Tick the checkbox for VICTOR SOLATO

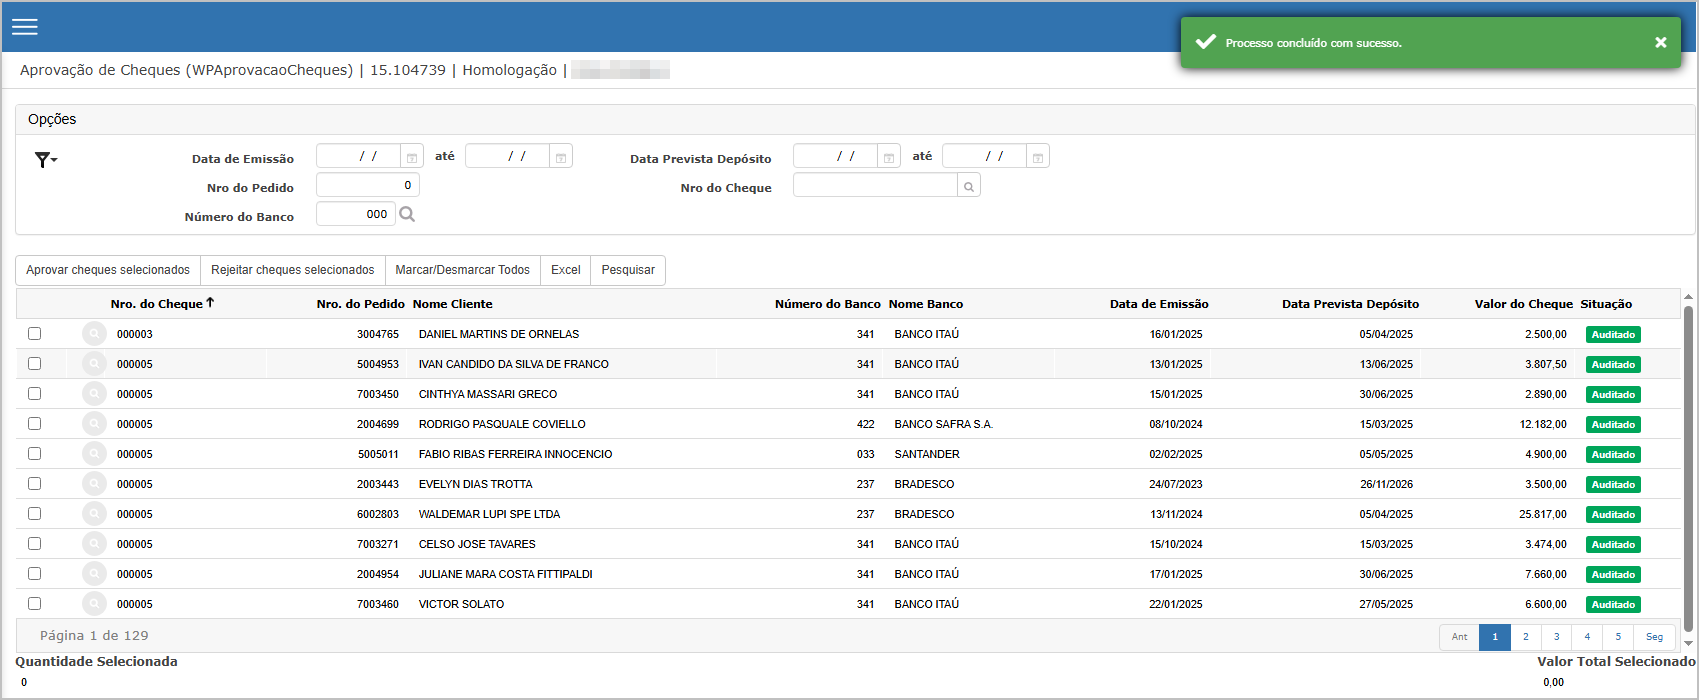coord(35,604)
